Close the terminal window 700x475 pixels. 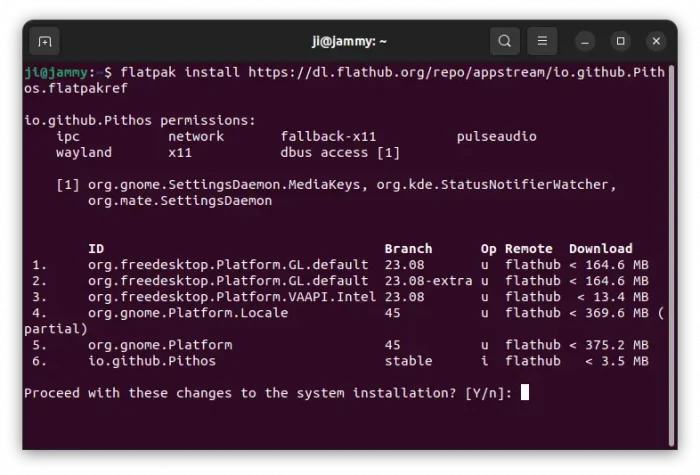click(x=656, y=41)
